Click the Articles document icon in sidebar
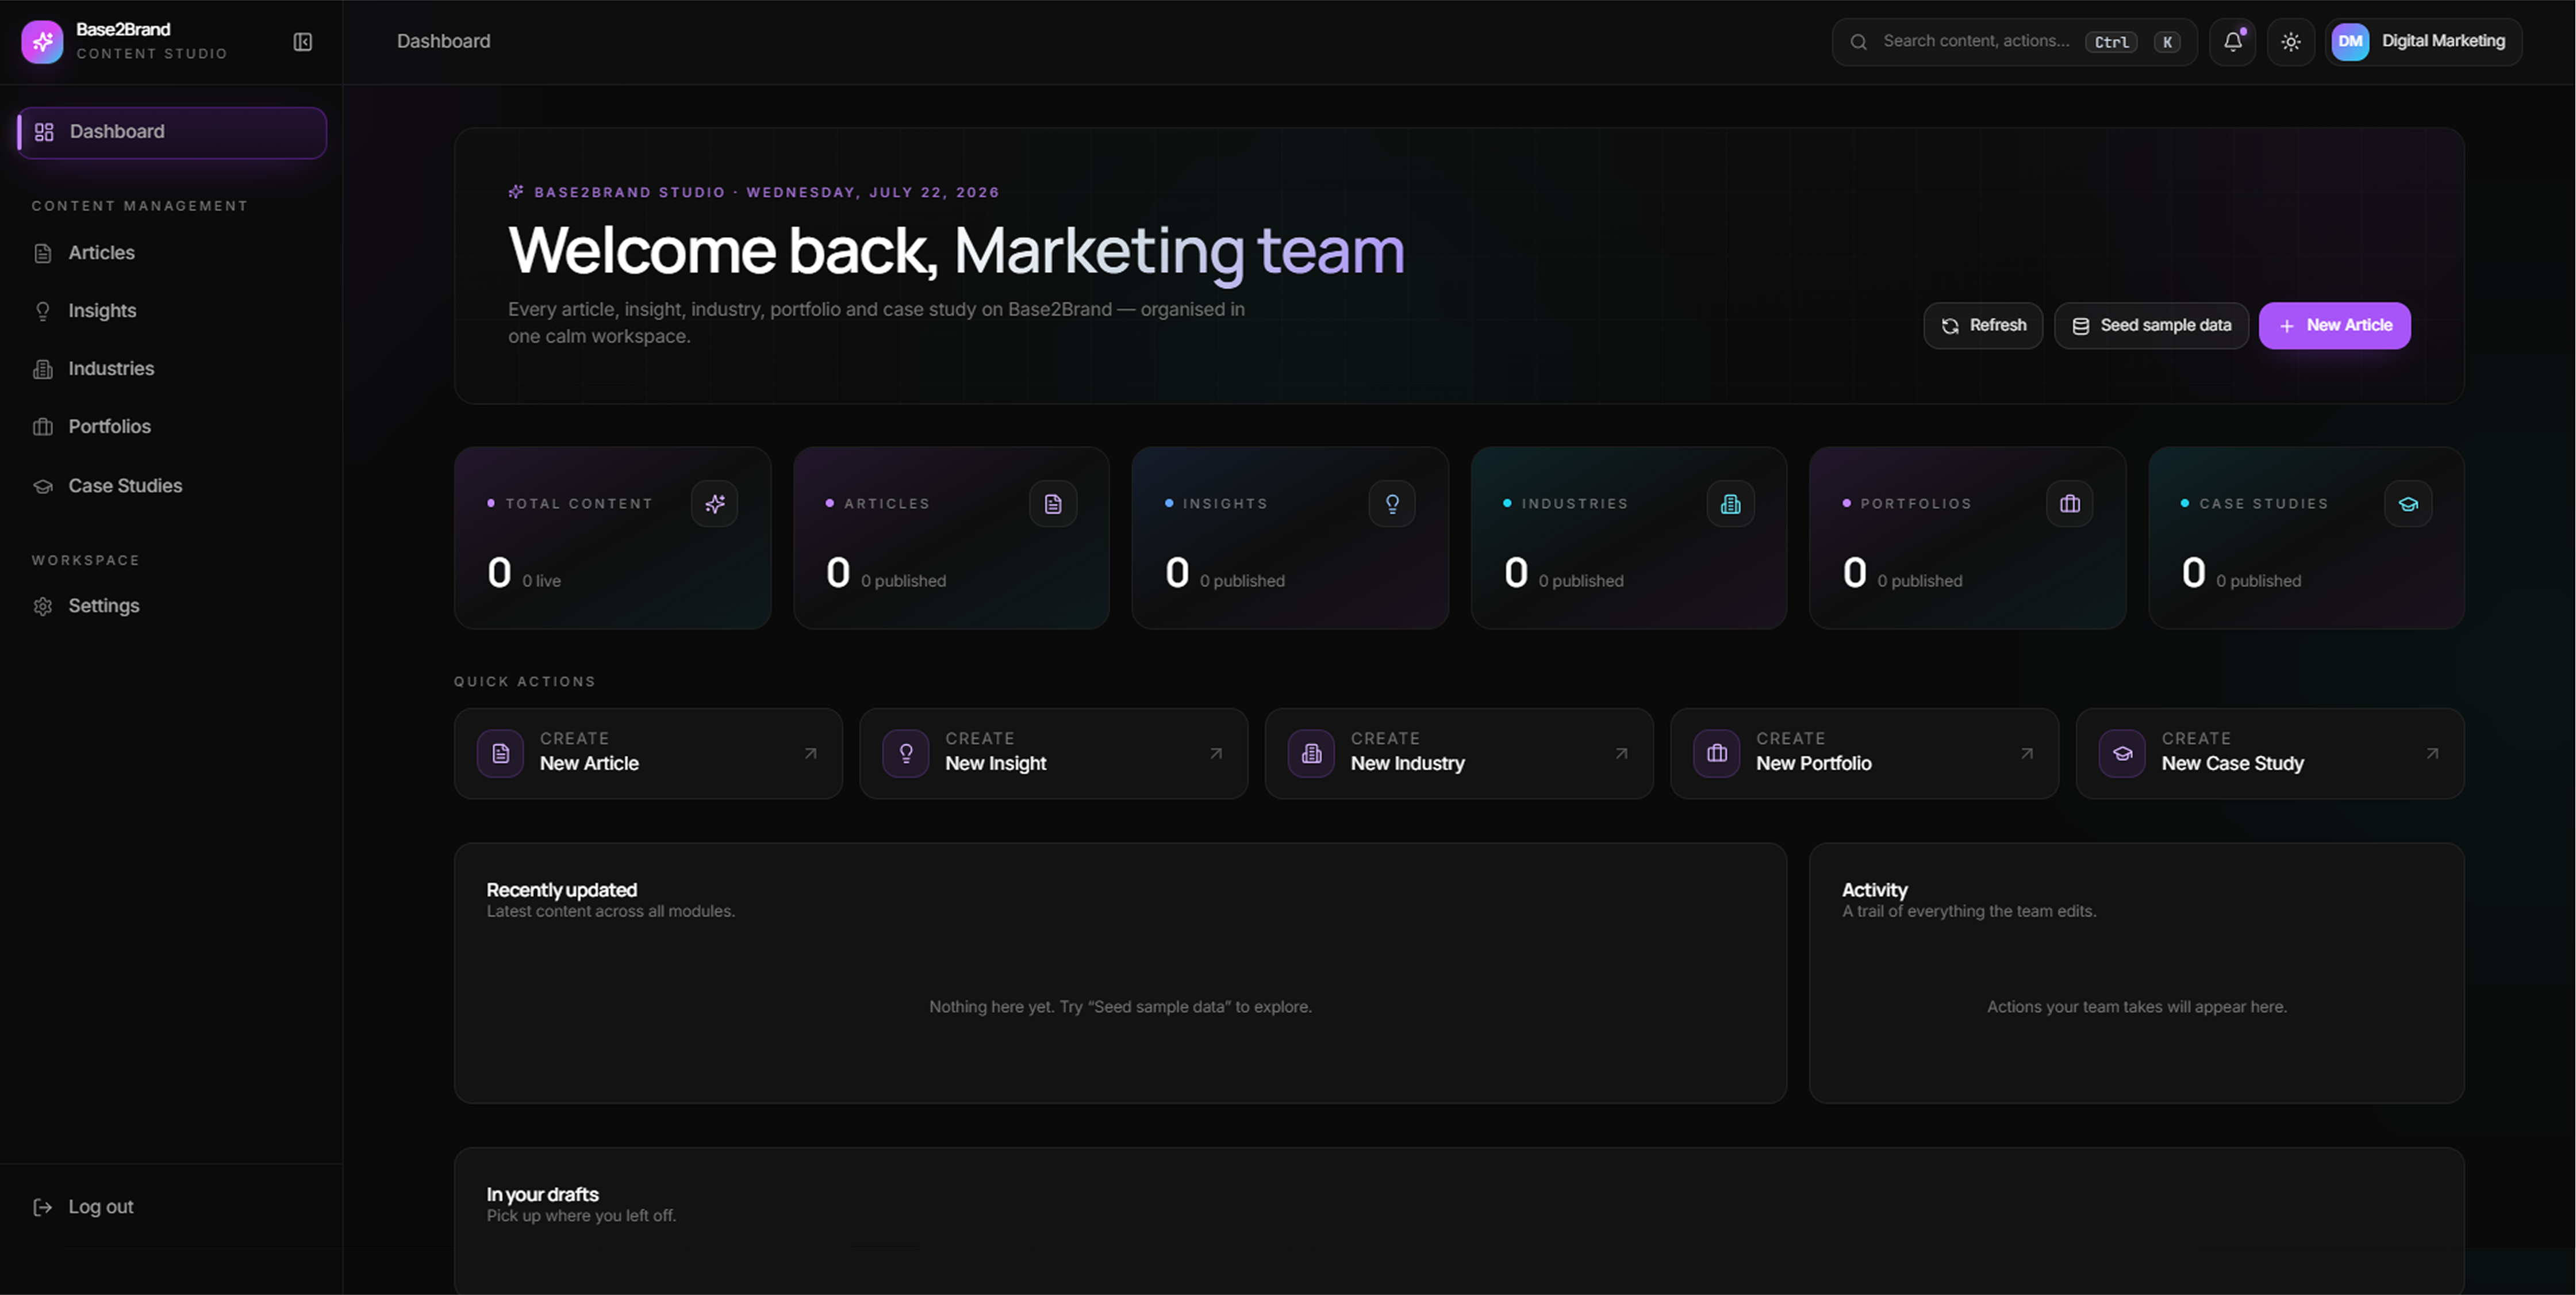This screenshot has width=2576, height=1295. click(43, 253)
